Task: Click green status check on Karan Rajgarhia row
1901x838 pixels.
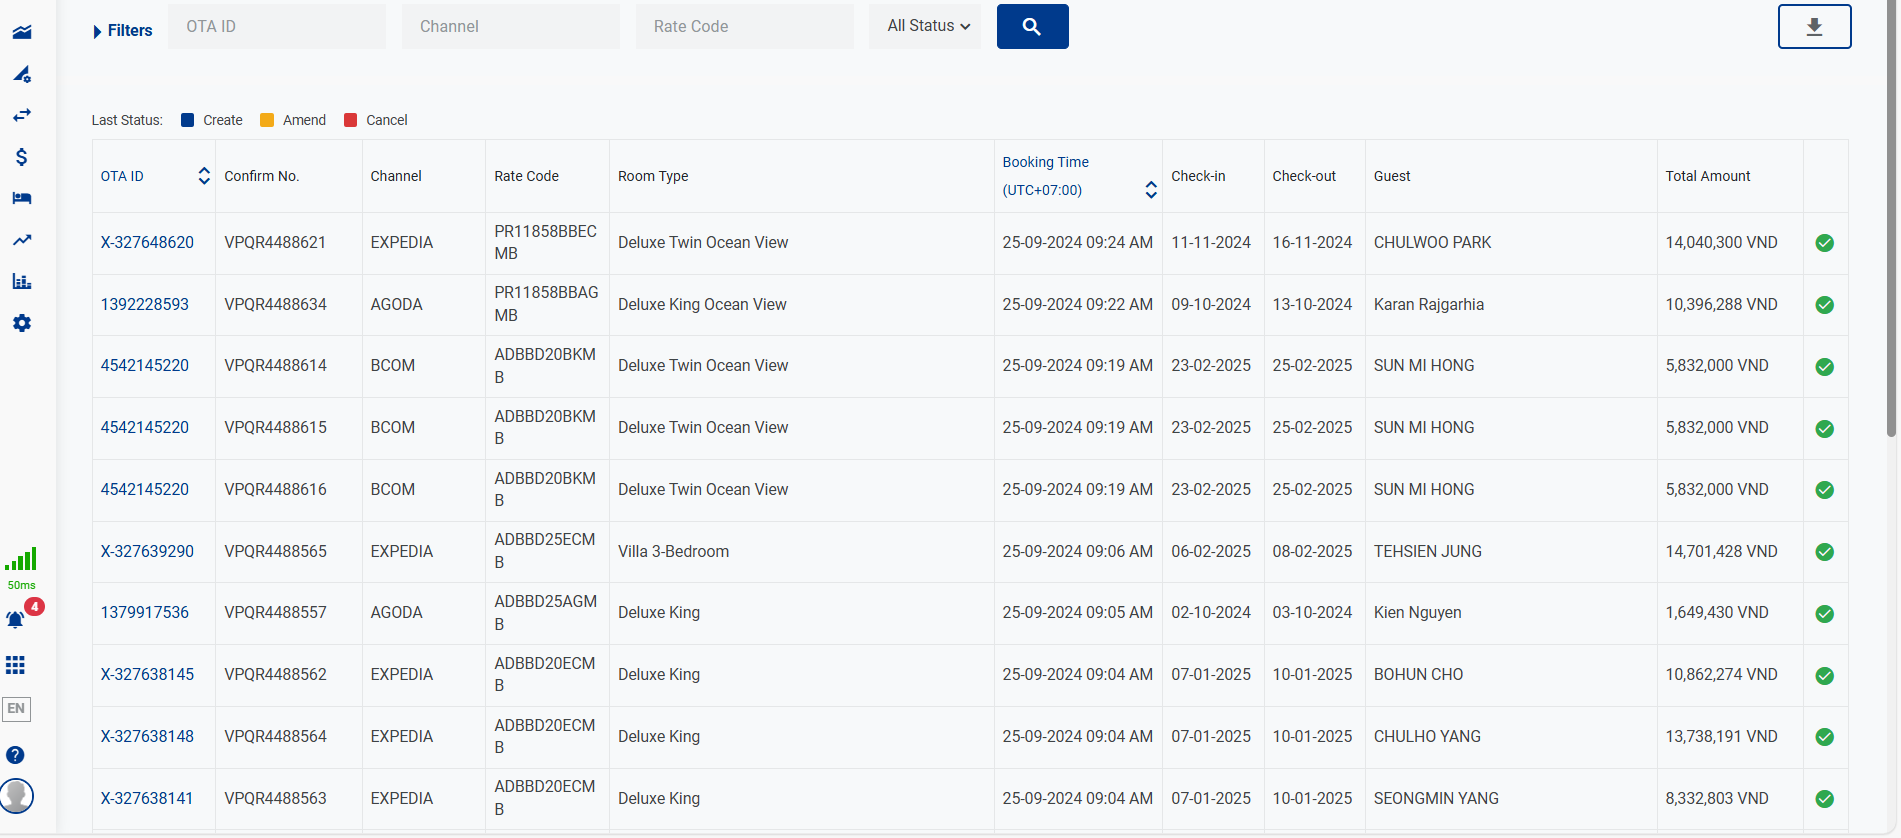Action: point(1824,305)
